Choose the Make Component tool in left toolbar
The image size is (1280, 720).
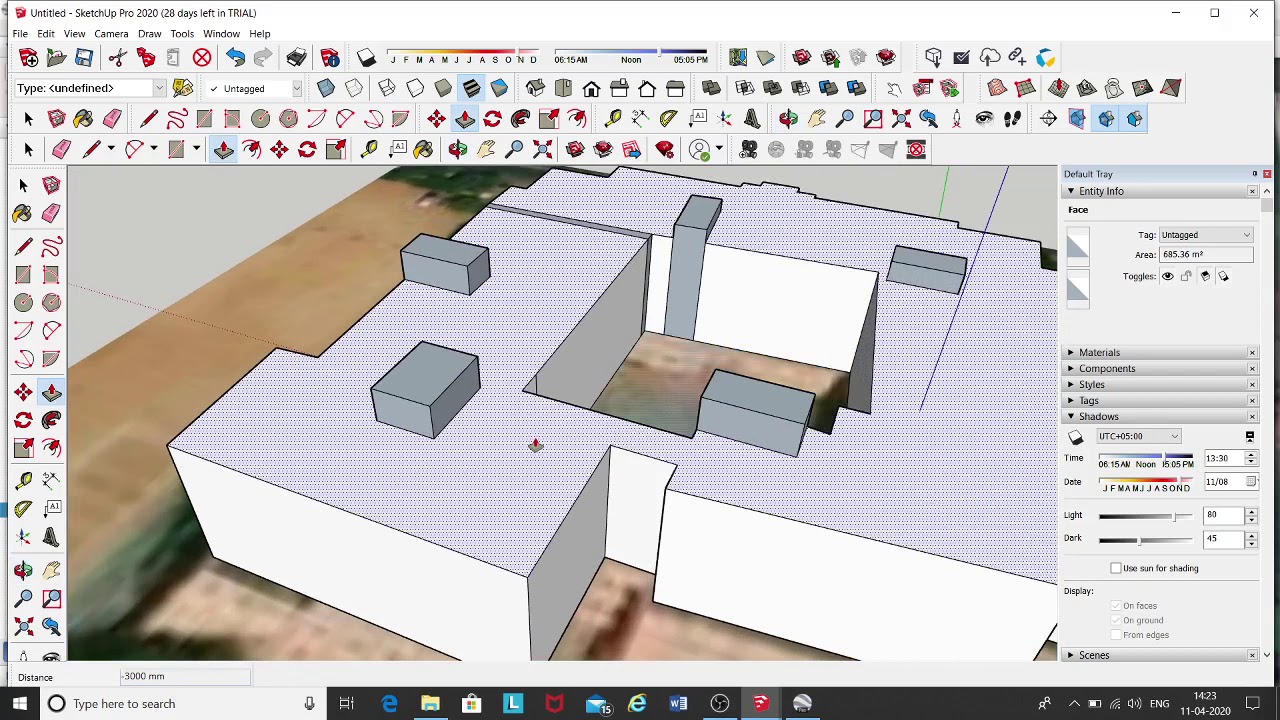pyautogui.click(x=51, y=186)
